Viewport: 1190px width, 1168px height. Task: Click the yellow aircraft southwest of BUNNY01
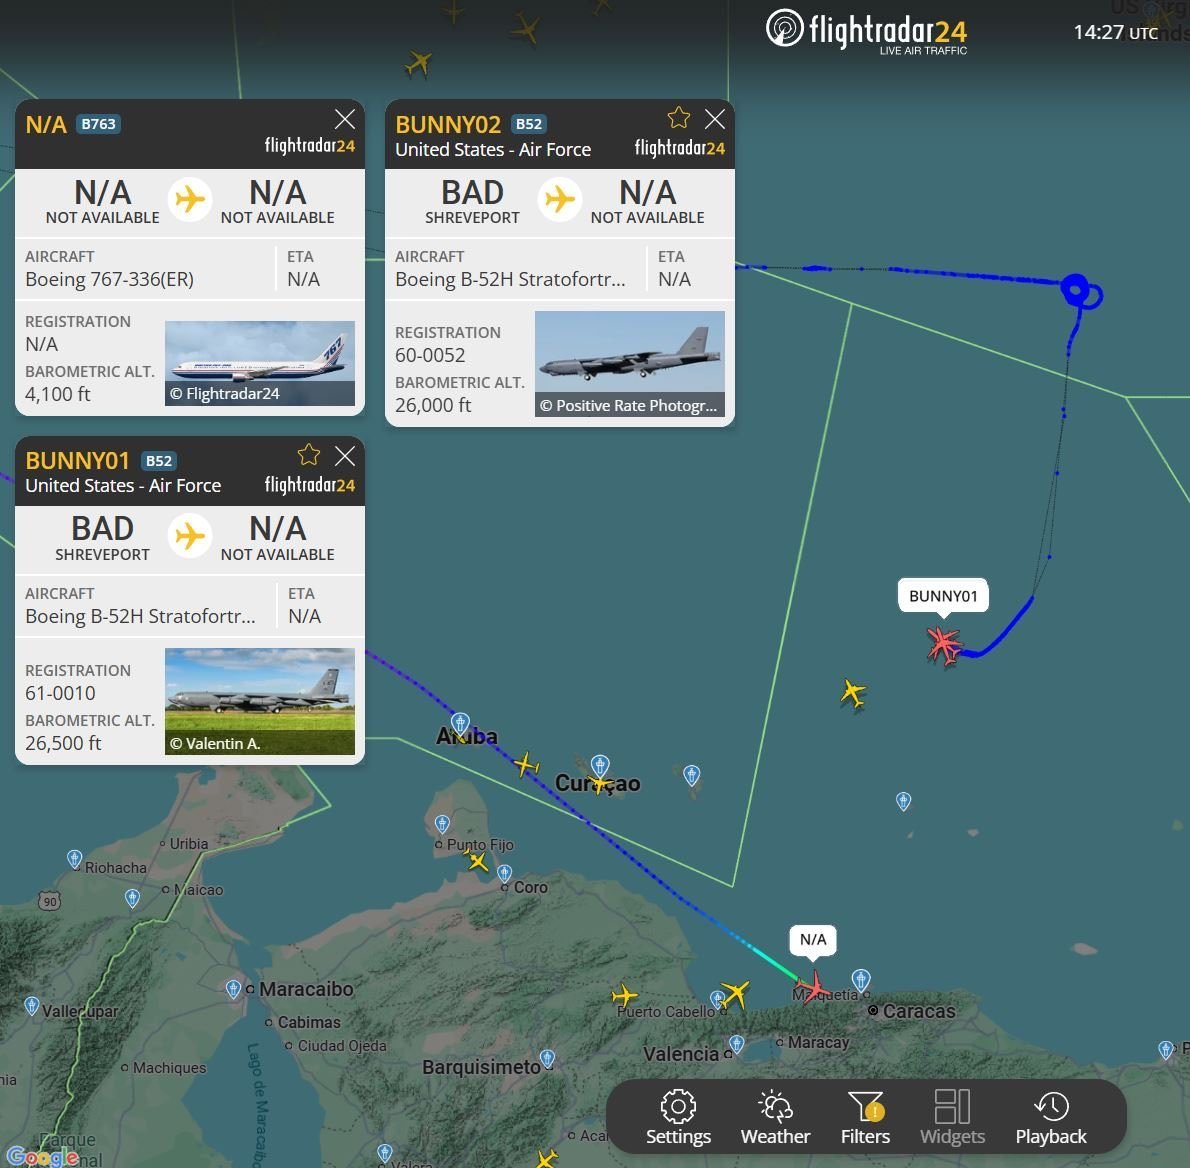tap(853, 694)
